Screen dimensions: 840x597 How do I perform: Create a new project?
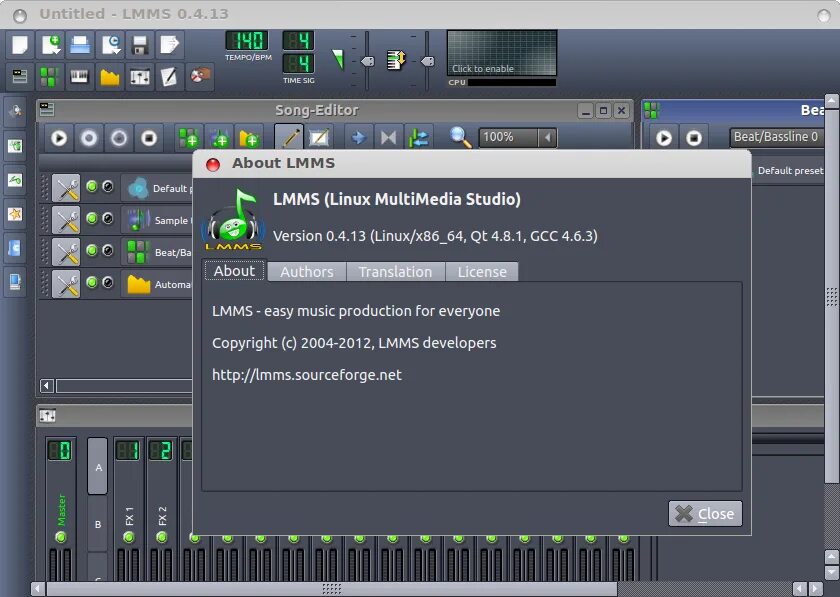(18, 44)
